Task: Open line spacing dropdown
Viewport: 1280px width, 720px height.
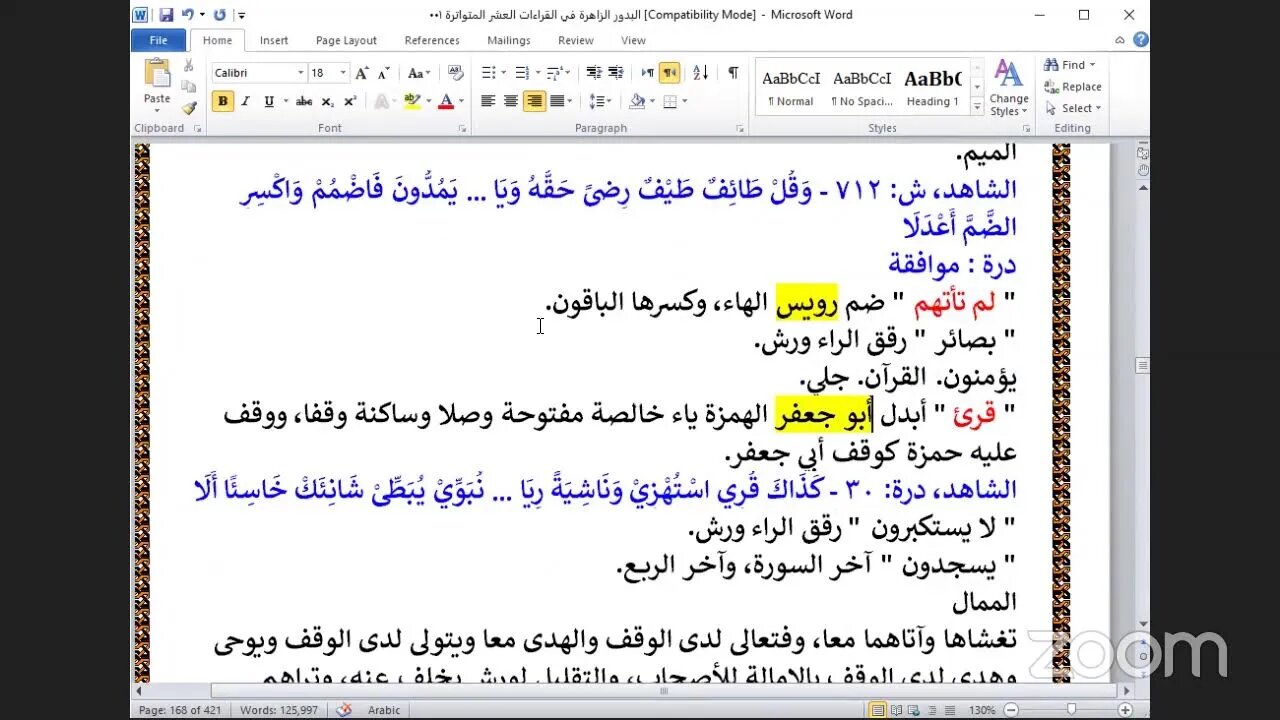Action: click(600, 101)
